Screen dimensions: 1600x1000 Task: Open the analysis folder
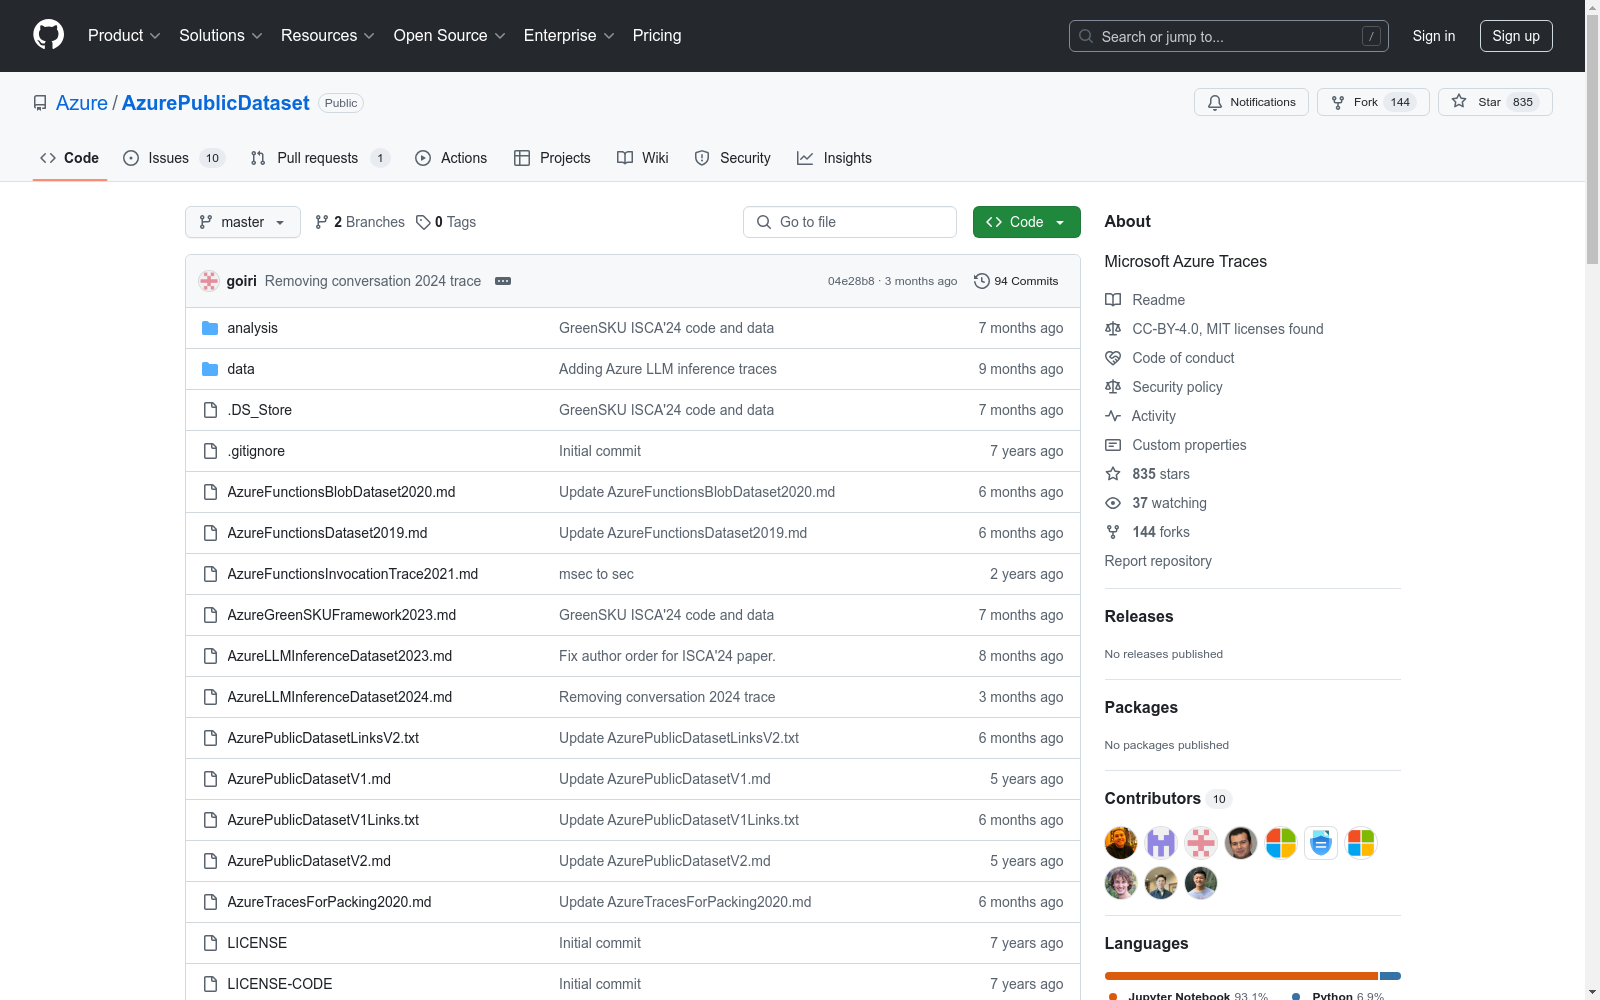252,328
